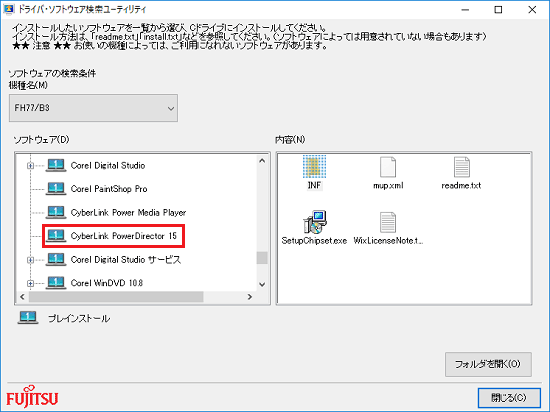This screenshot has height=412, width=550.
Task: Close the utility window with X
Action: [x=532, y=9]
